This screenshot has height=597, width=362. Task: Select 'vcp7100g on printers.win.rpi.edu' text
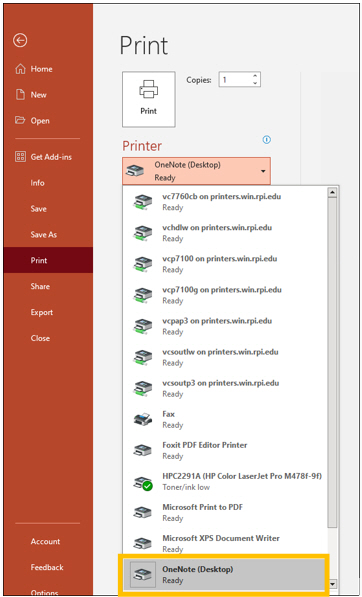click(x=222, y=290)
